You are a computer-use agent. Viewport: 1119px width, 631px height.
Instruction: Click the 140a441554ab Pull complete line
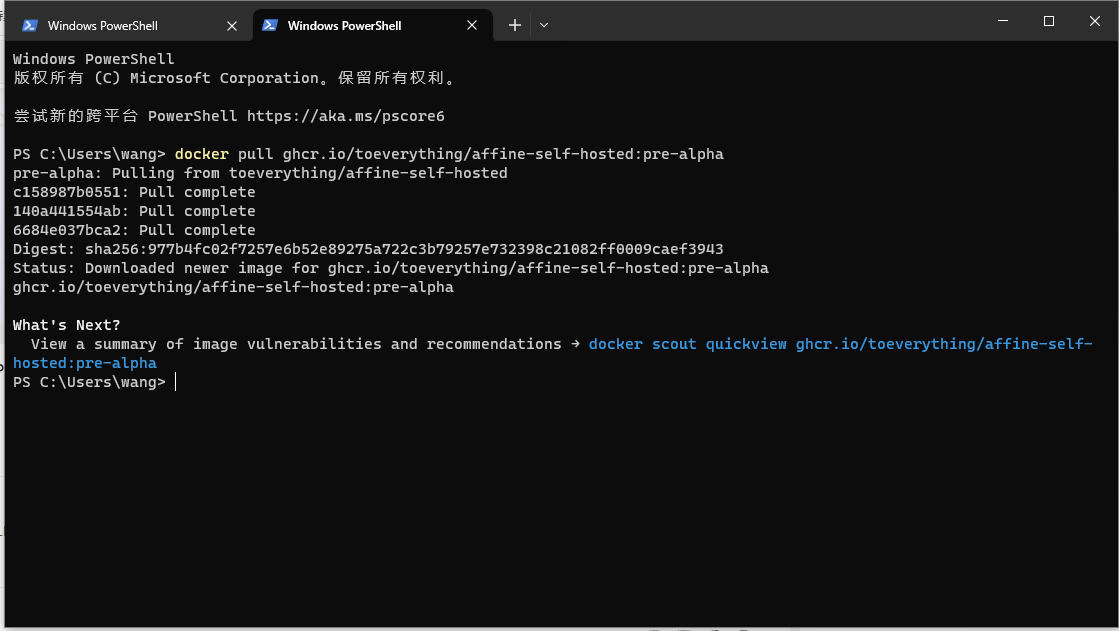[x=134, y=211]
